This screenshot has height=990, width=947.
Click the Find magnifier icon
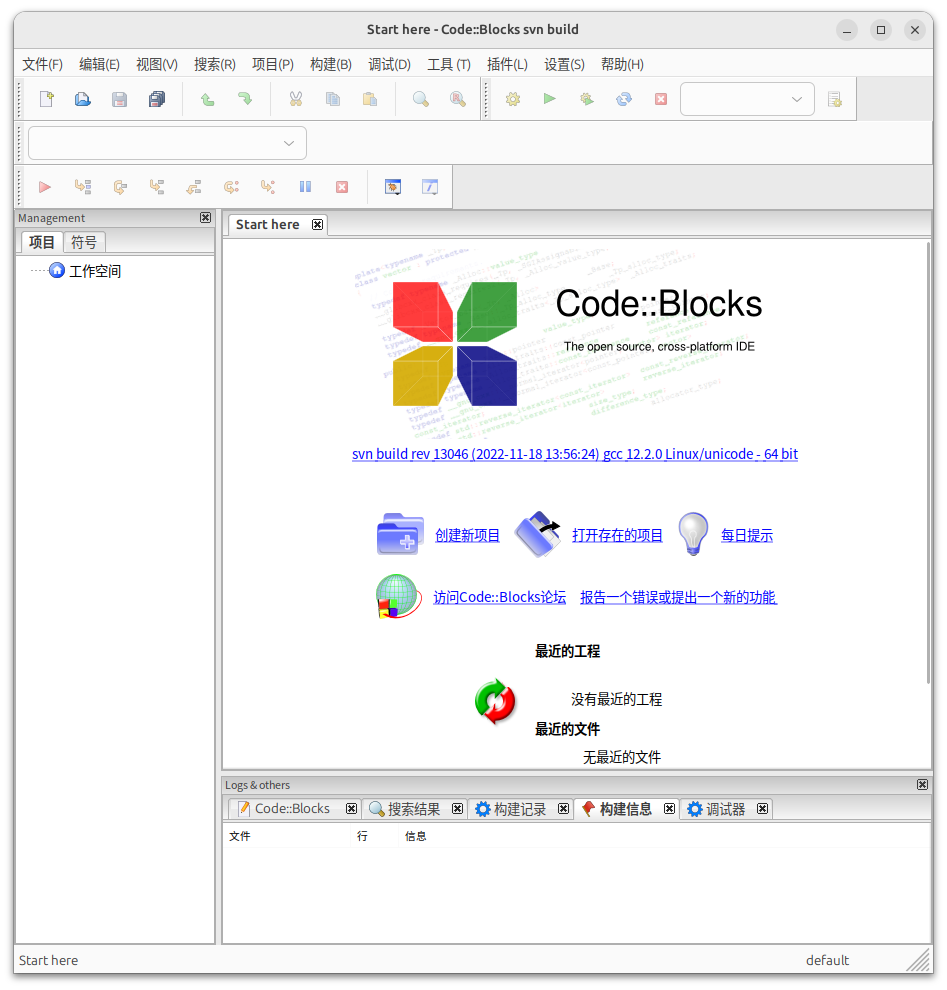420,99
